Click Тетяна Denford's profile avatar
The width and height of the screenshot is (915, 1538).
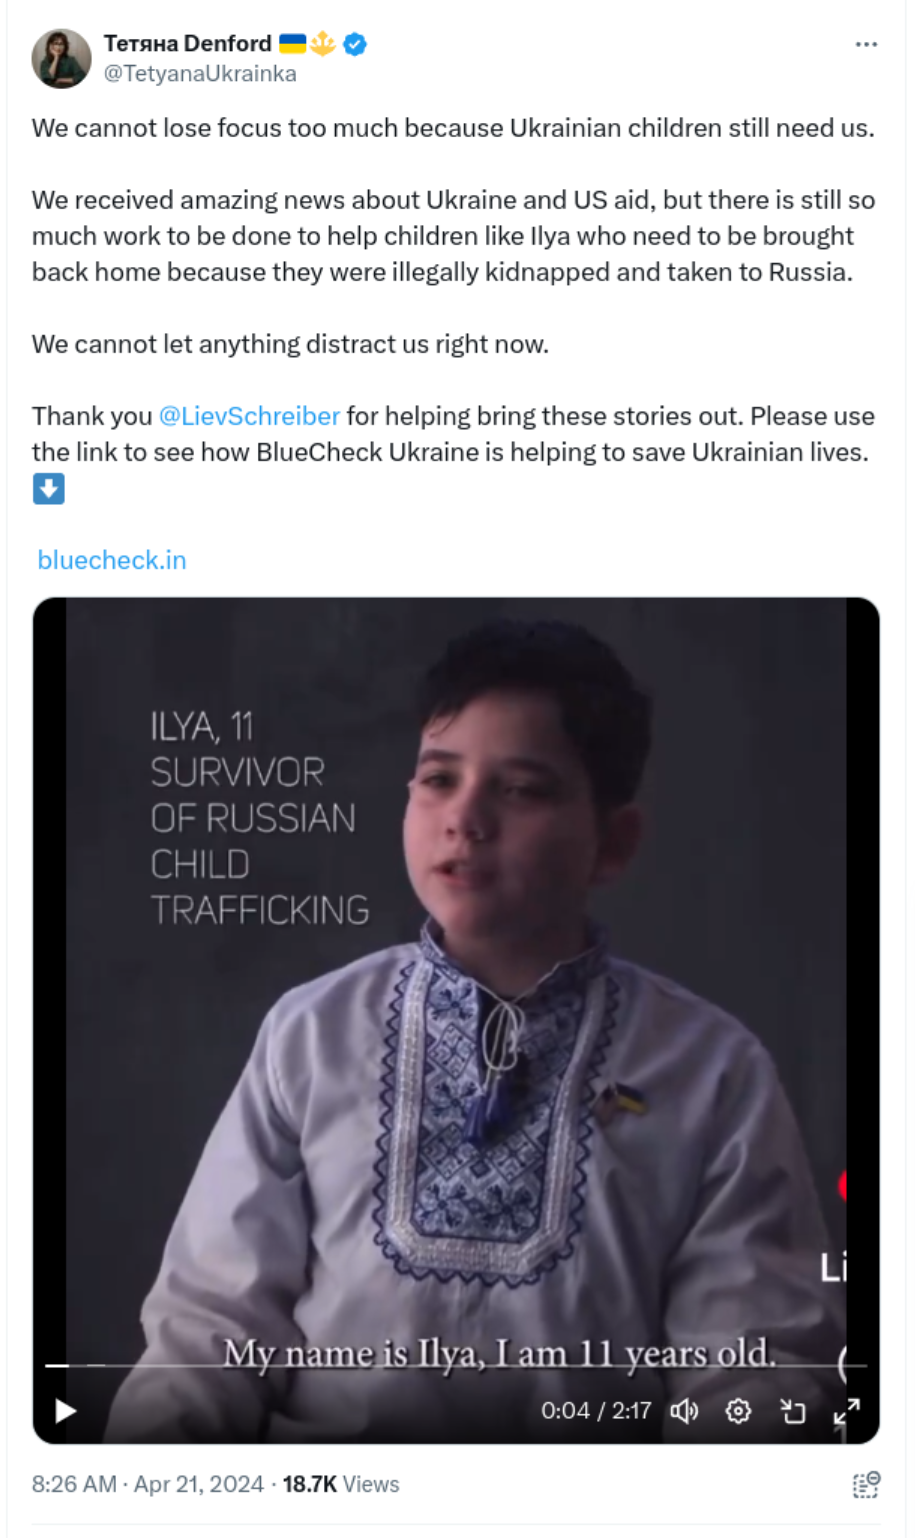point(61,59)
